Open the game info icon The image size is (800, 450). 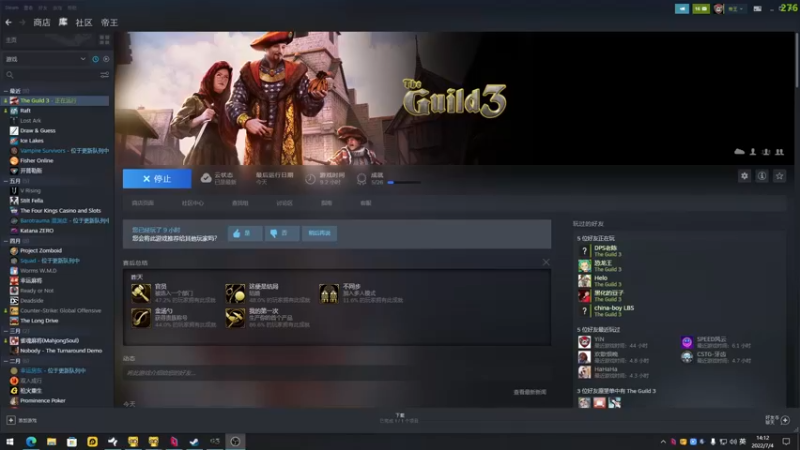coord(762,176)
